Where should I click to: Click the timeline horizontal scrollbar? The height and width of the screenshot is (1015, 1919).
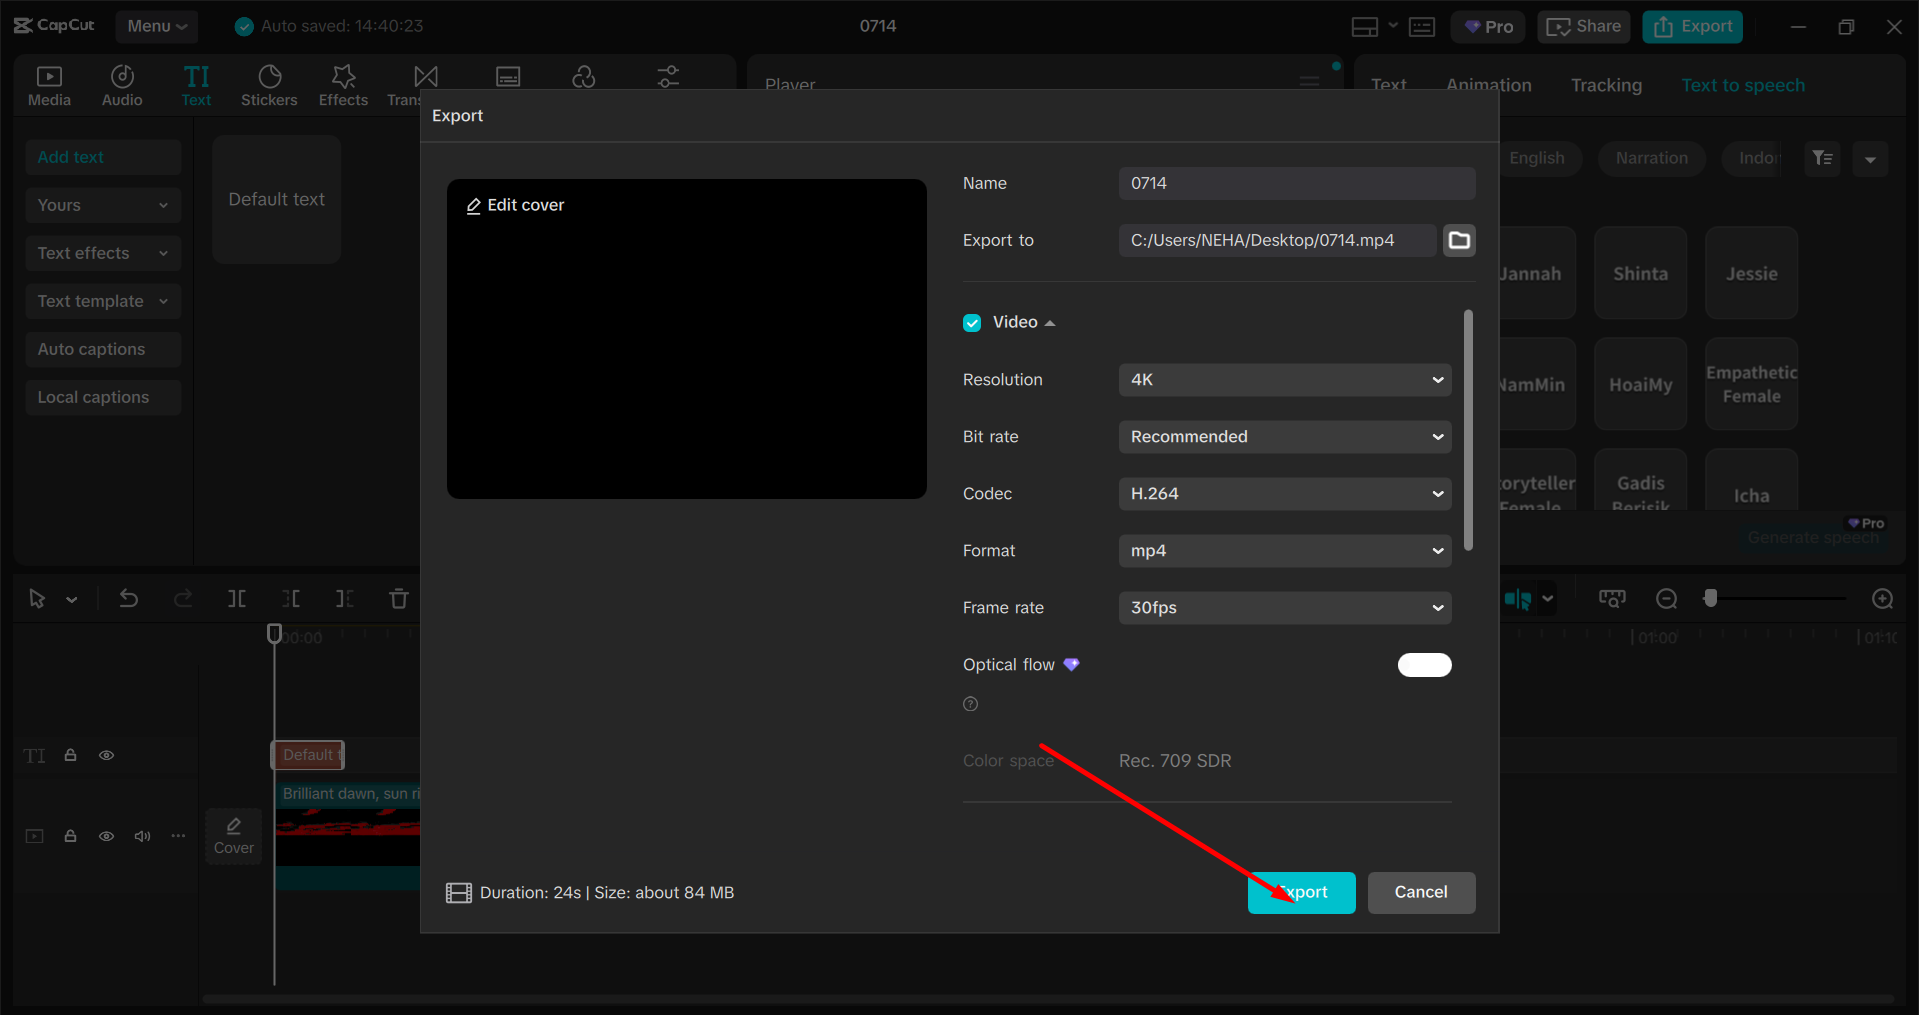[x=1048, y=998]
